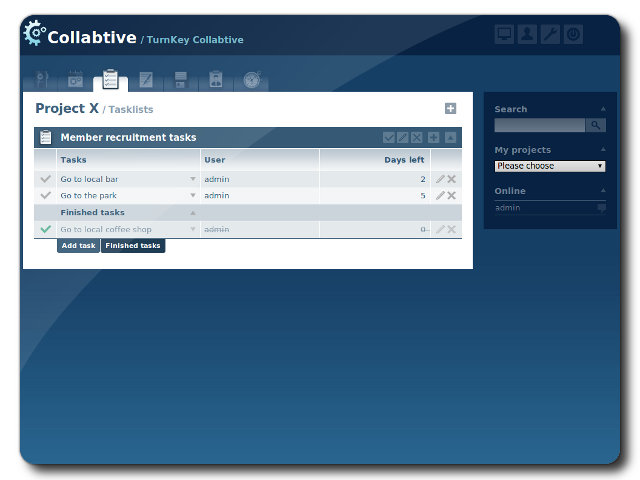Click into the Search input field

pos(539,126)
